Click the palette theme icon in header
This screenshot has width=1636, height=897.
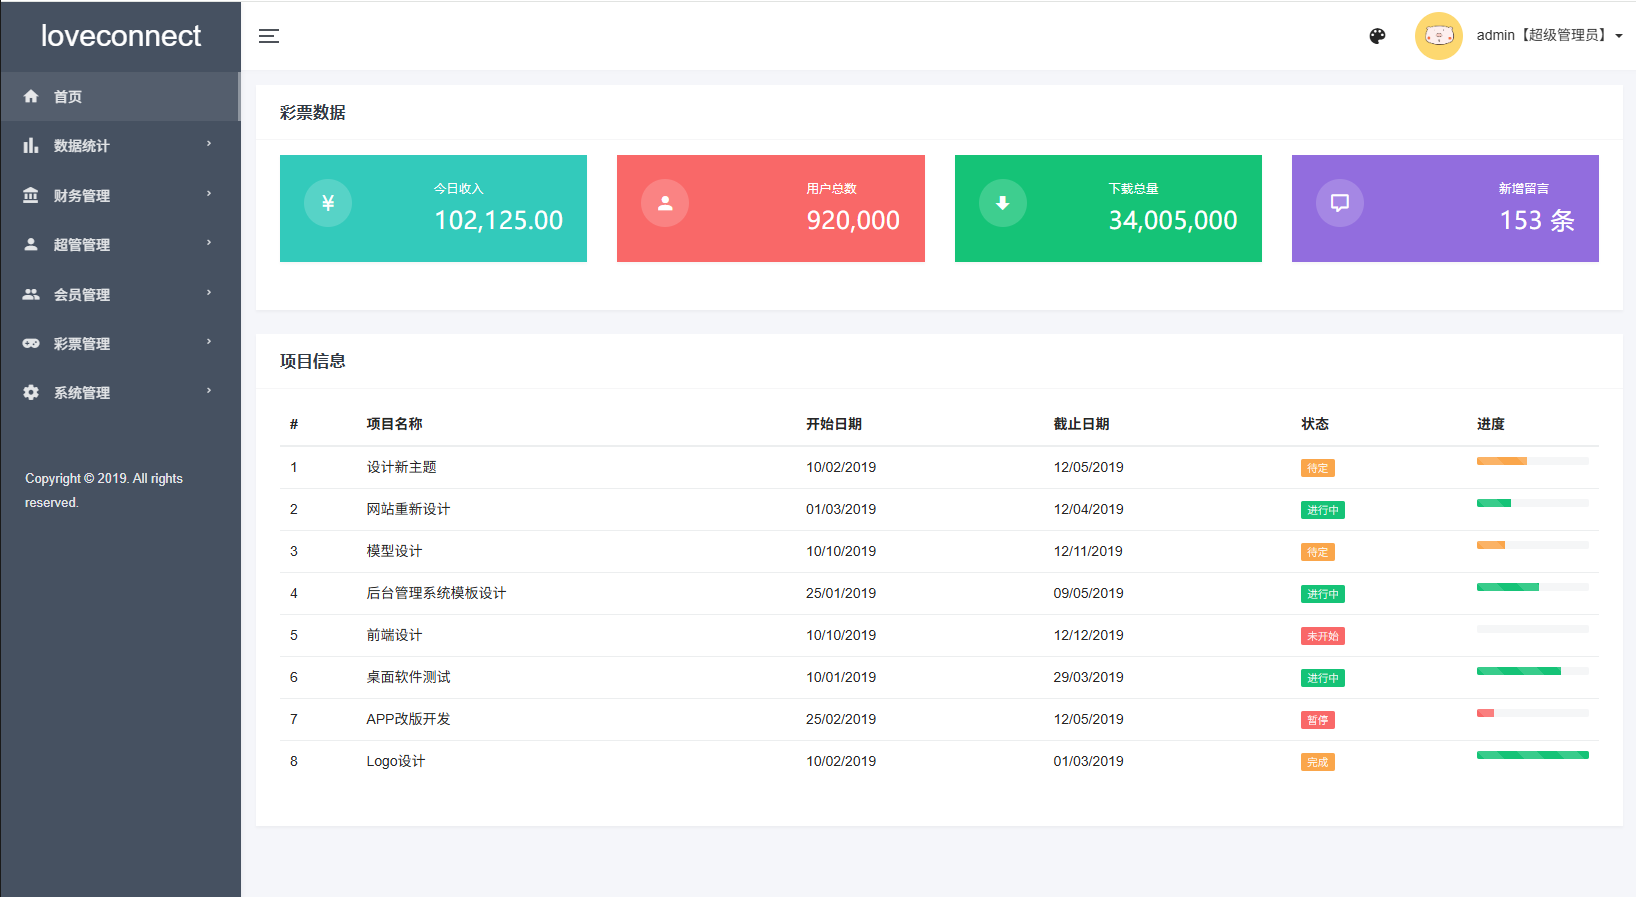tap(1377, 36)
